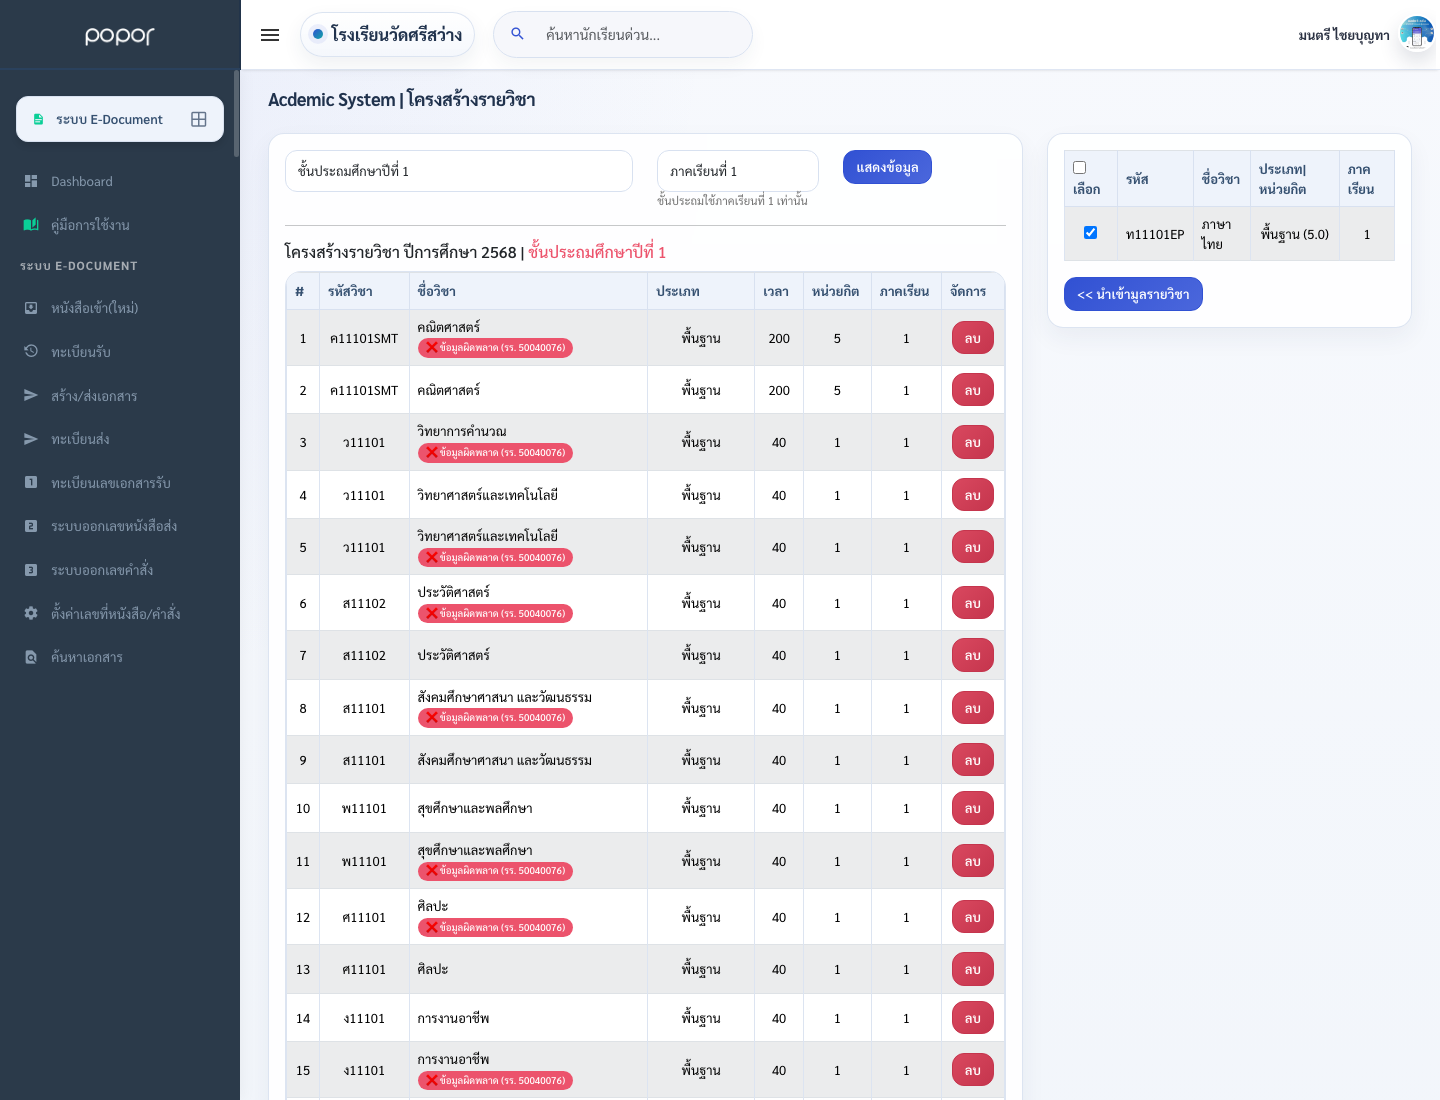The image size is (1440, 1100).
Task: Open the โรงเรียนวัดศรีสว่าง school selector
Action: point(387,35)
